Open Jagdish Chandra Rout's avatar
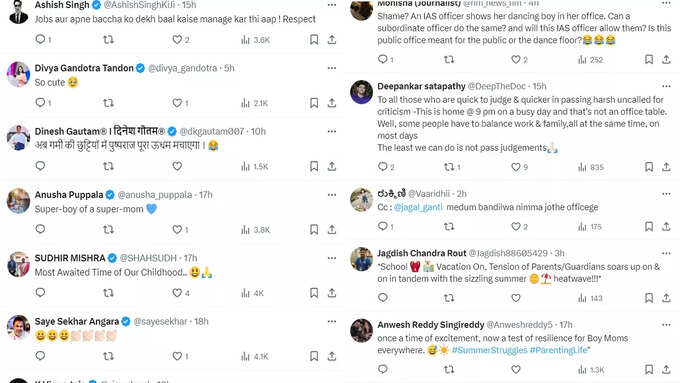Image resolution: width=680 pixels, height=383 pixels. point(361,259)
